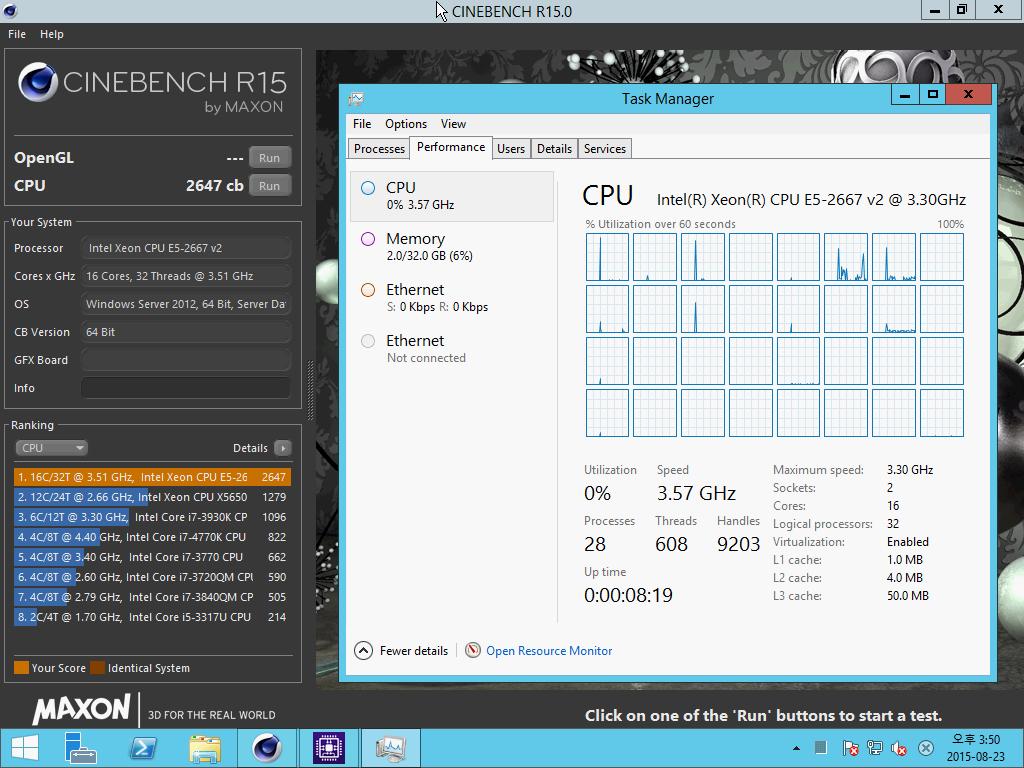Open Task Manager File menu

click(x=362, y=124)
